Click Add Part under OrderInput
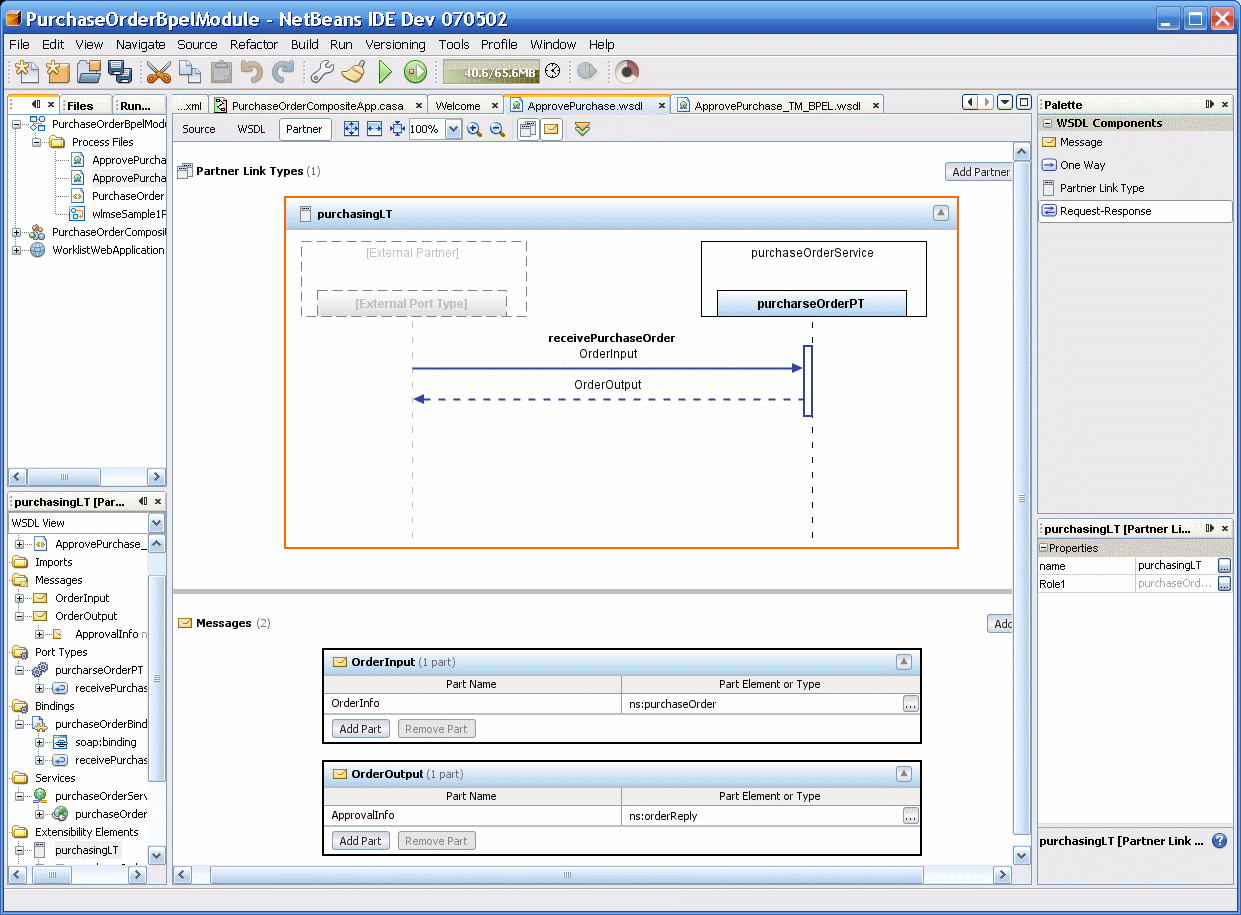This screenshot has height=915, width=1241. pyautogui.click(x=360, y=729)
